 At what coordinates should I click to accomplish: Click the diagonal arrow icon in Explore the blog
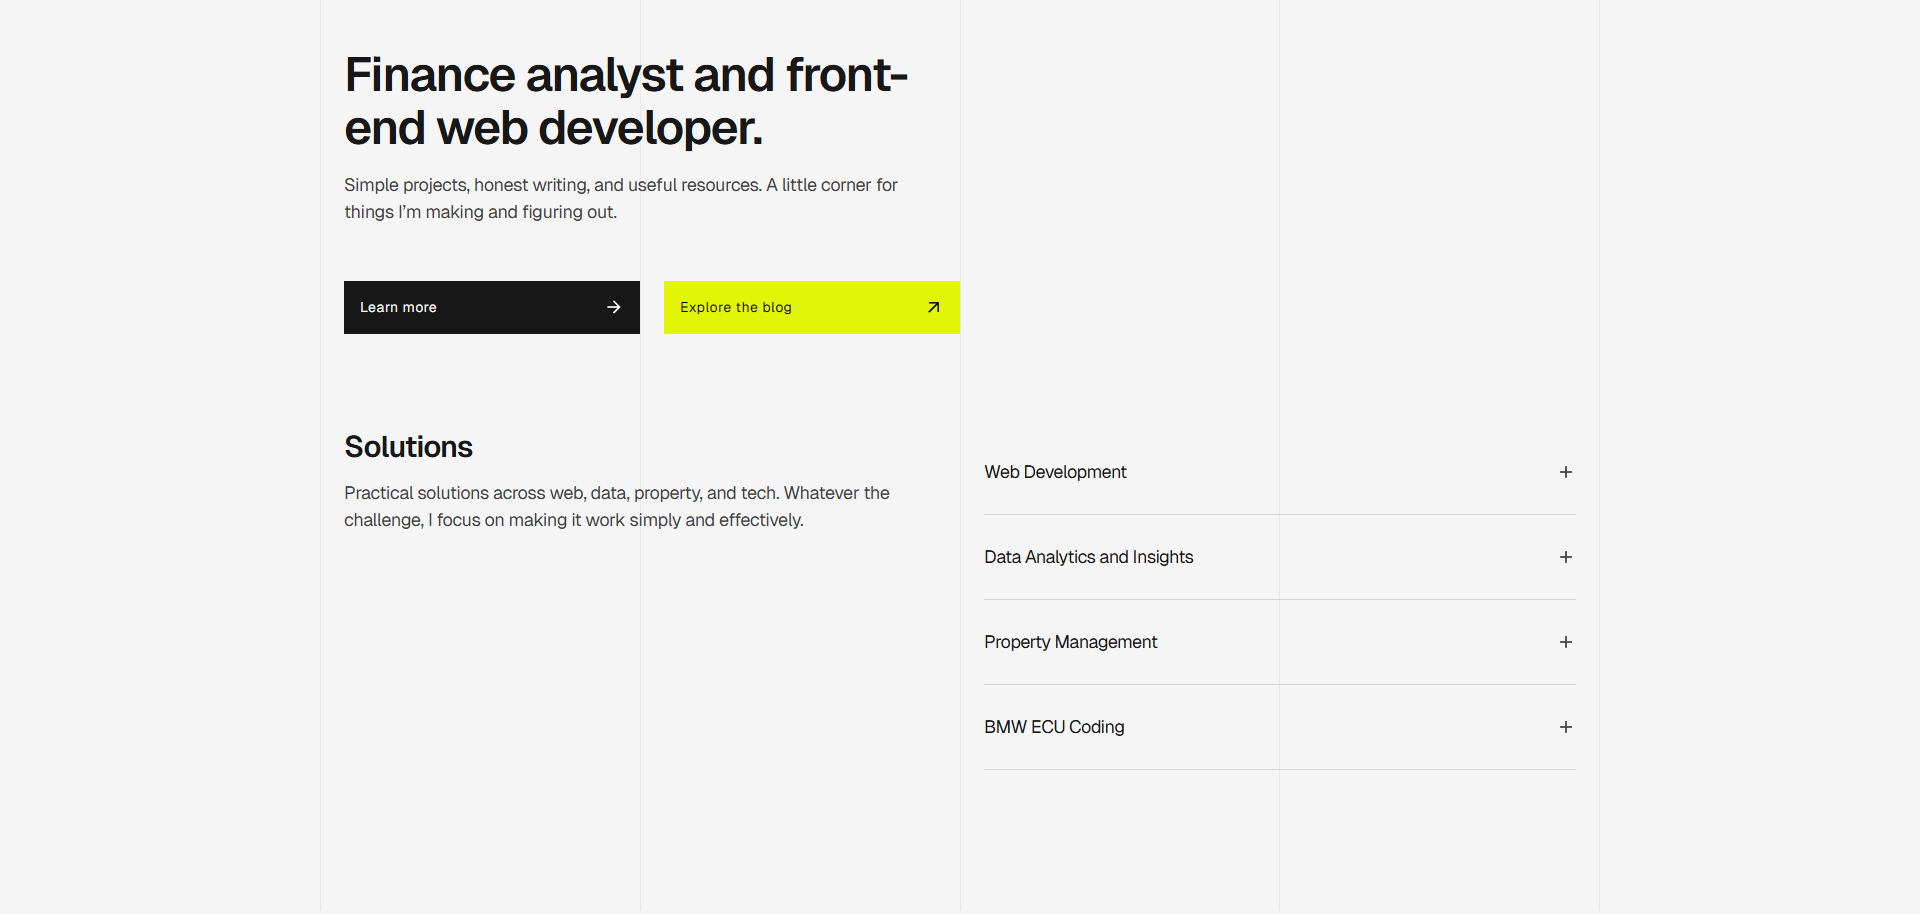pyautogui.click(x=933, y=307)
